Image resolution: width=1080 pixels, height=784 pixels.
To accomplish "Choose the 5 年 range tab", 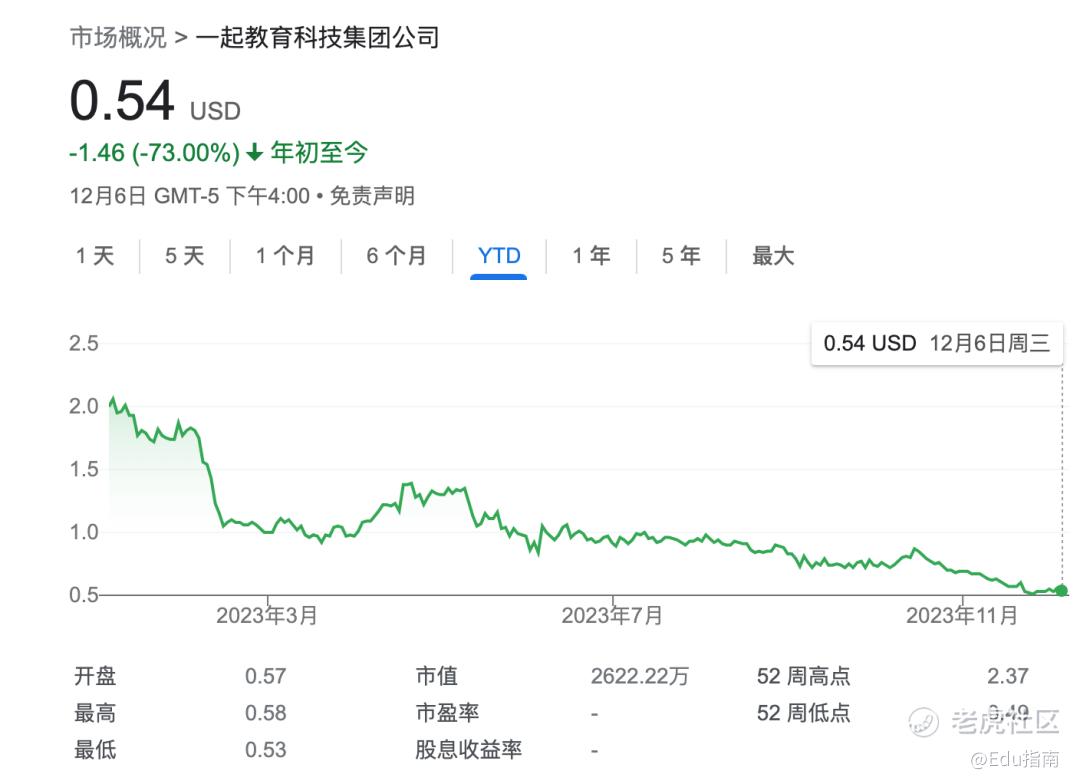I will [x=681, y=256].
